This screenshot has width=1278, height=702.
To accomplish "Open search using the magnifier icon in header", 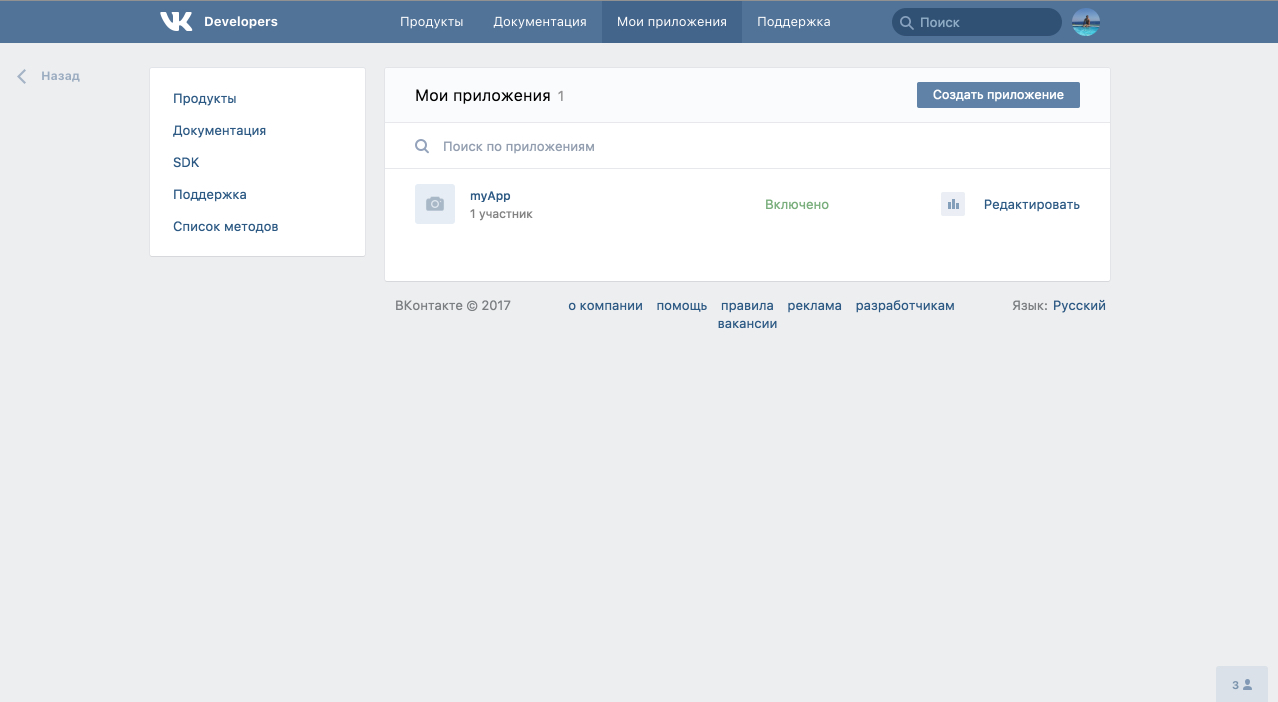I will [x=906, y=21].
